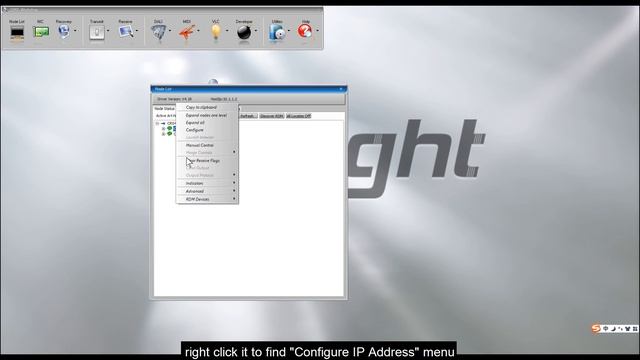
Task: Click the Help question mark icon
Action: 305,31
